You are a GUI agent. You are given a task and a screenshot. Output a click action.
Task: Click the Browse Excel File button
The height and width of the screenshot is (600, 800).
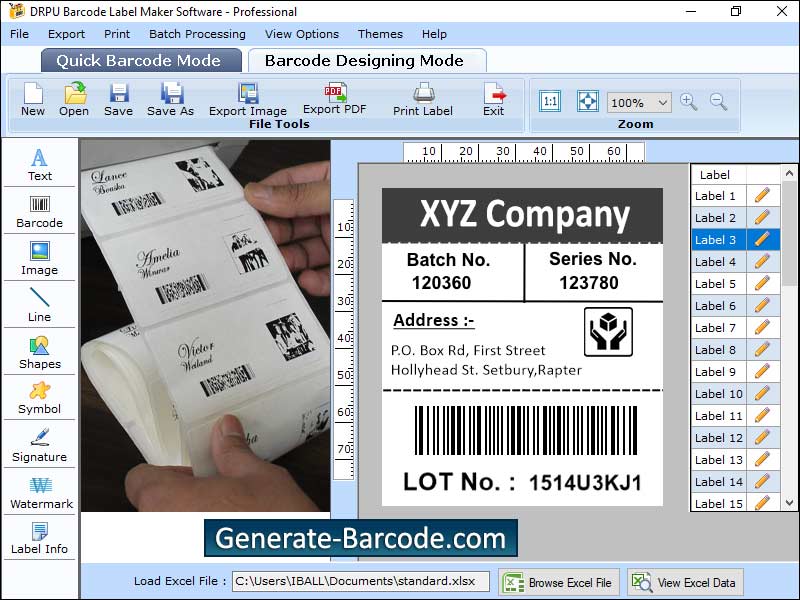(559, 582)
